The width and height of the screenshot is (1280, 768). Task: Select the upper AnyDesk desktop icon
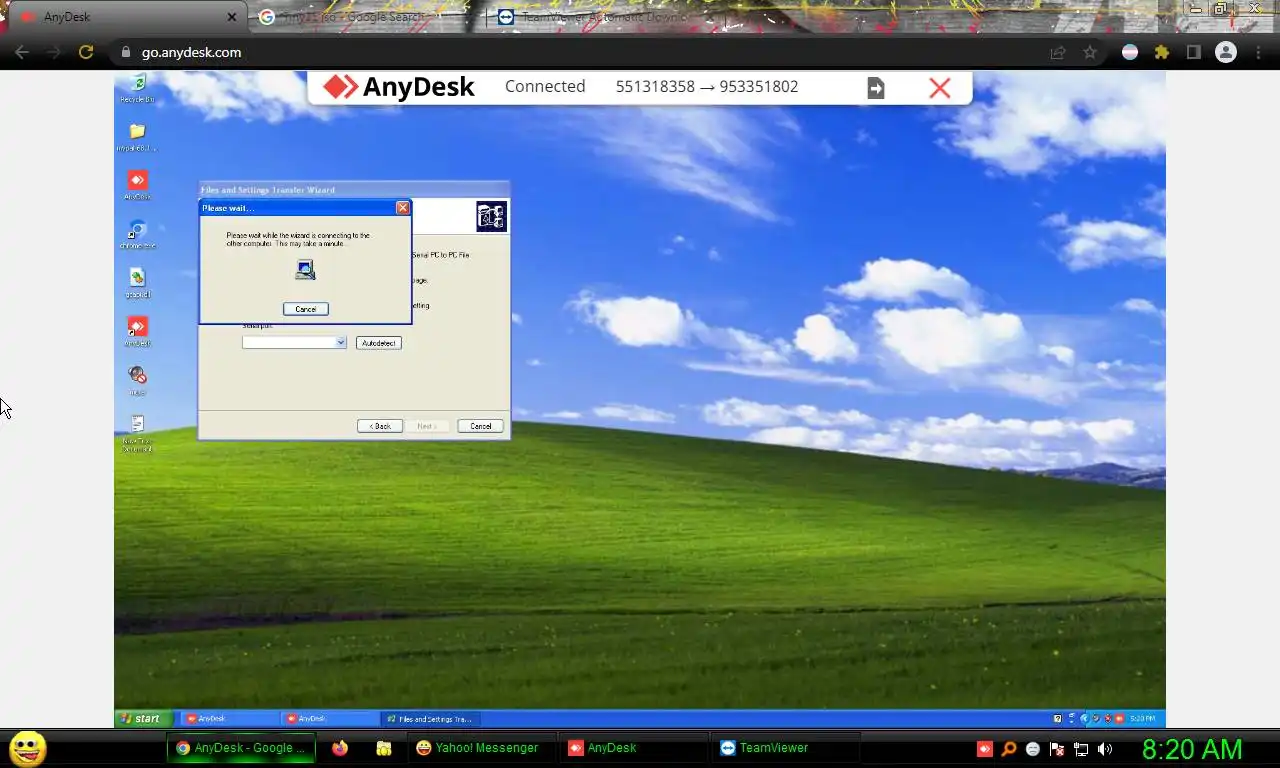[137, 183]
